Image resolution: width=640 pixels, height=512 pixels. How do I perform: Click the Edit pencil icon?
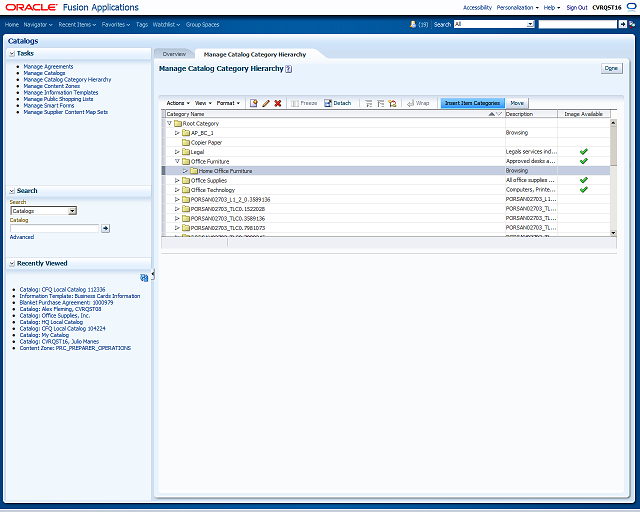coord(266,103)
